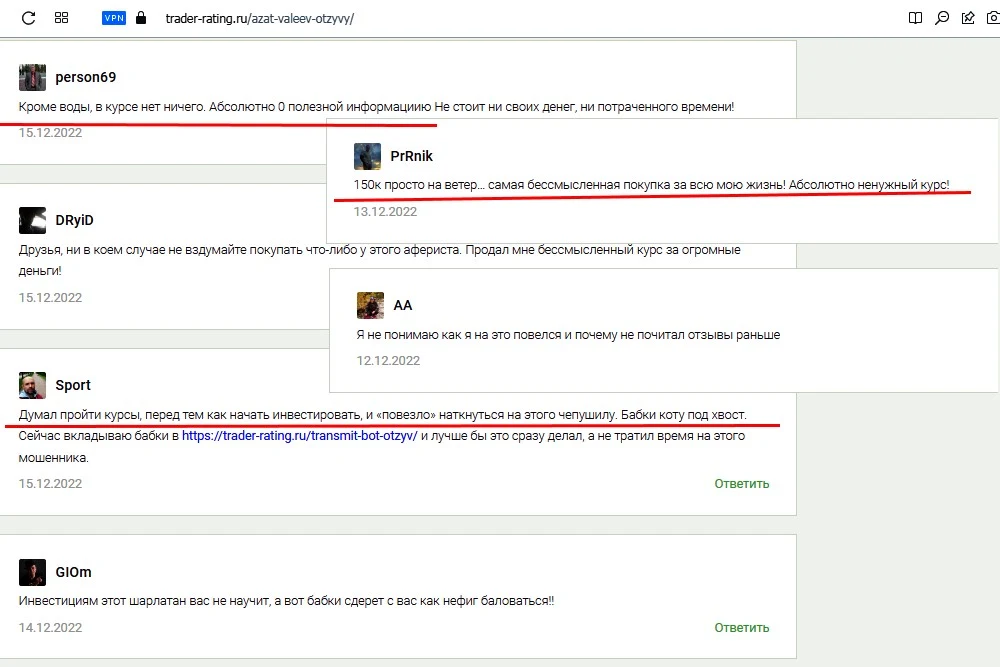Click the comment starting "150к просто на ветер"

click(x=651, y=185)
